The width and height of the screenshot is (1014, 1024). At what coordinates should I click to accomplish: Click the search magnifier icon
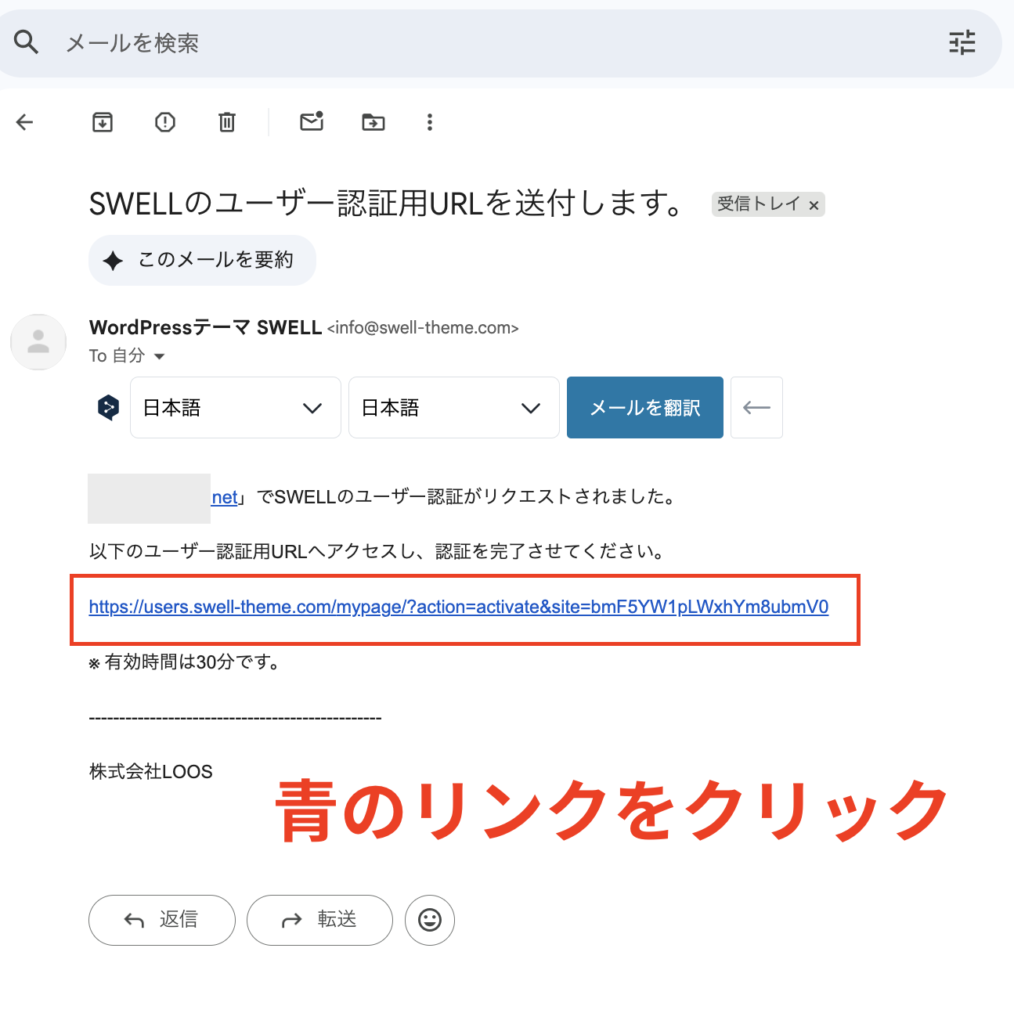pos(26,42)
